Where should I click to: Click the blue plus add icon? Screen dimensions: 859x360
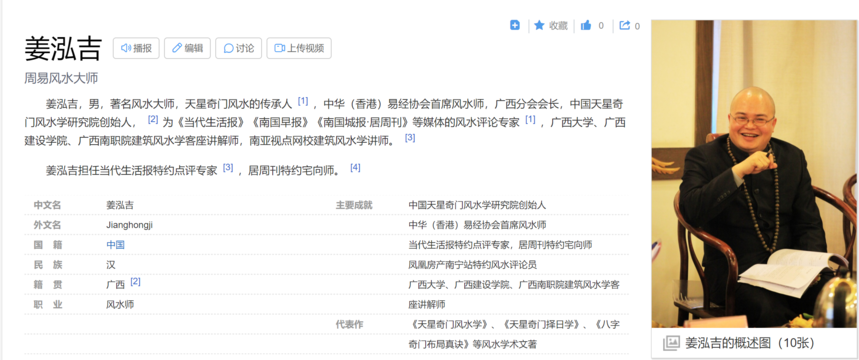tap(514, 25)
